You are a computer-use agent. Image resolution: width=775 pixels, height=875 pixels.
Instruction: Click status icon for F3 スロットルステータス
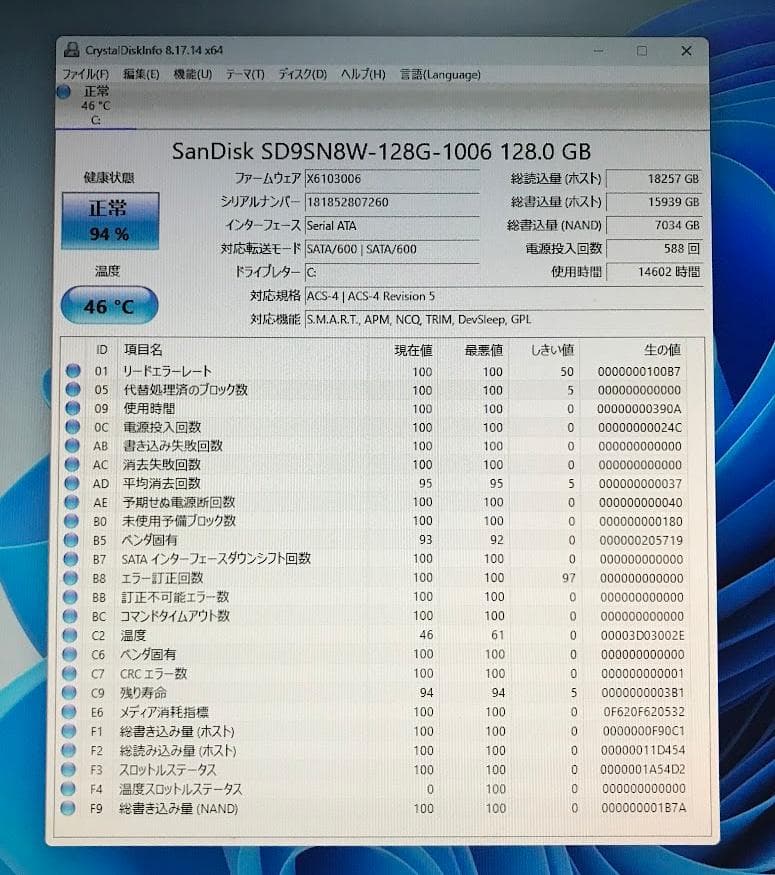click(68, 770)
